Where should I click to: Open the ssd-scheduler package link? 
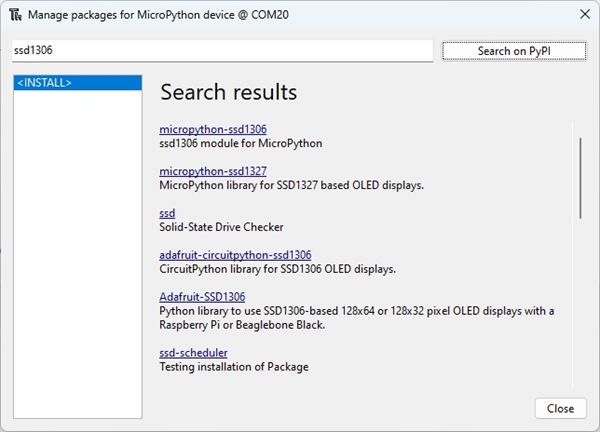193,352
